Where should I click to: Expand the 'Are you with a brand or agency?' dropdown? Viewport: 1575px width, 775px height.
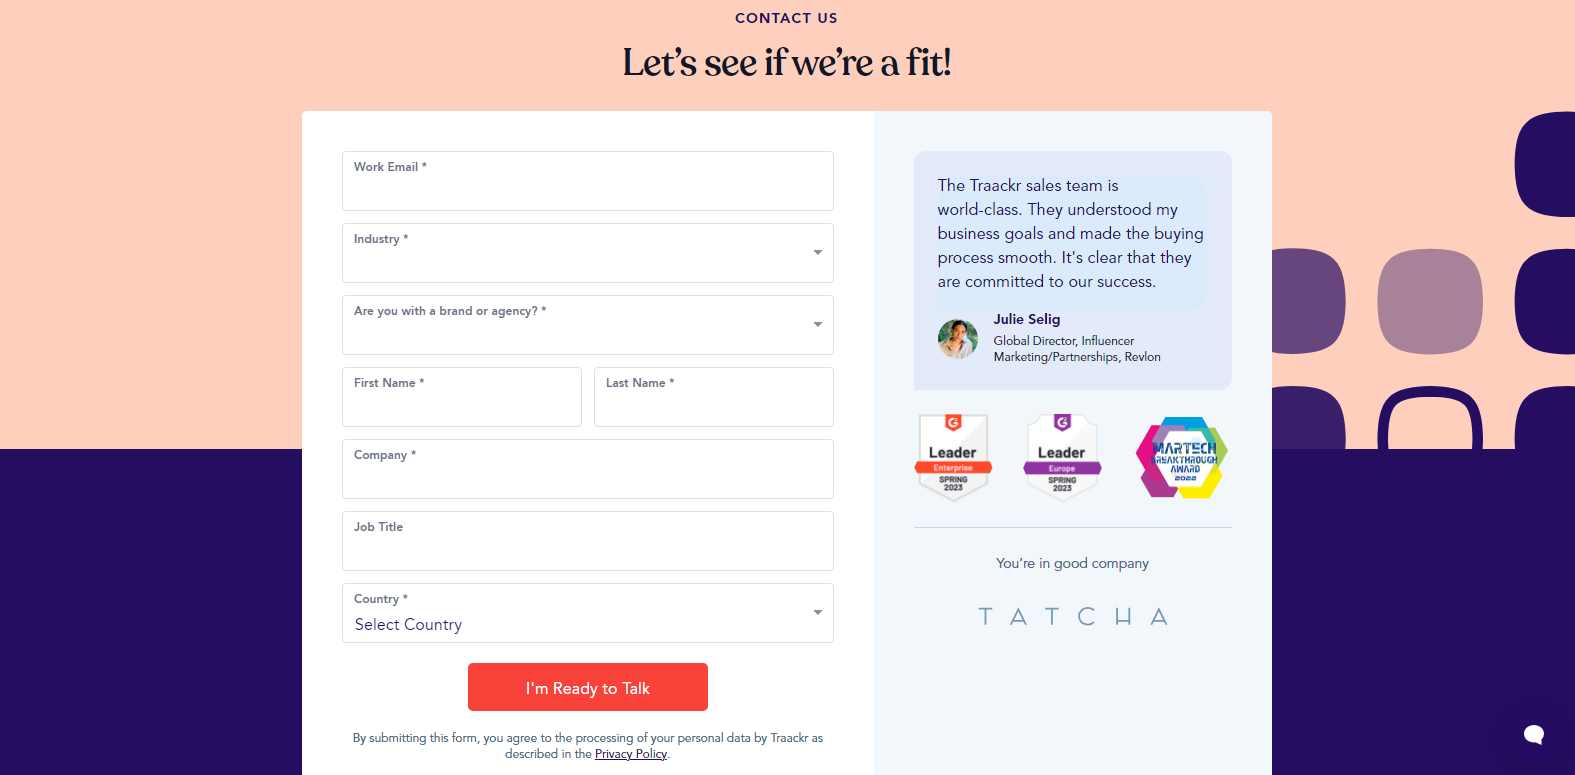pos(587,325)
